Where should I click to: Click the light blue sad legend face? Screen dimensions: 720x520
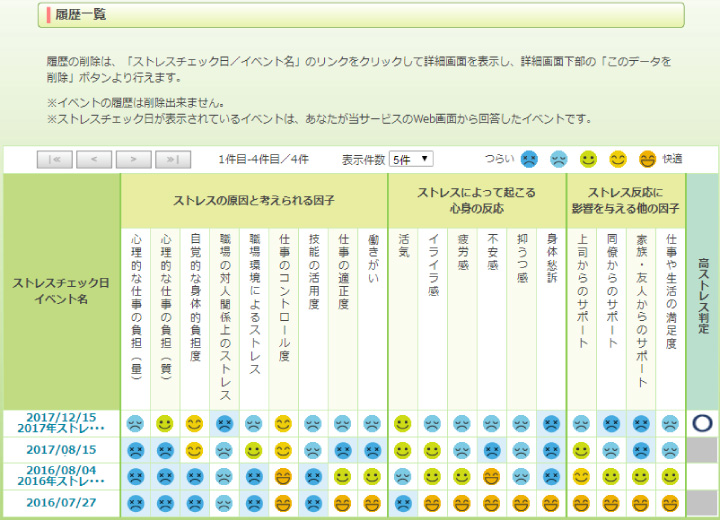pyautogui.click(x=558, y=159)
